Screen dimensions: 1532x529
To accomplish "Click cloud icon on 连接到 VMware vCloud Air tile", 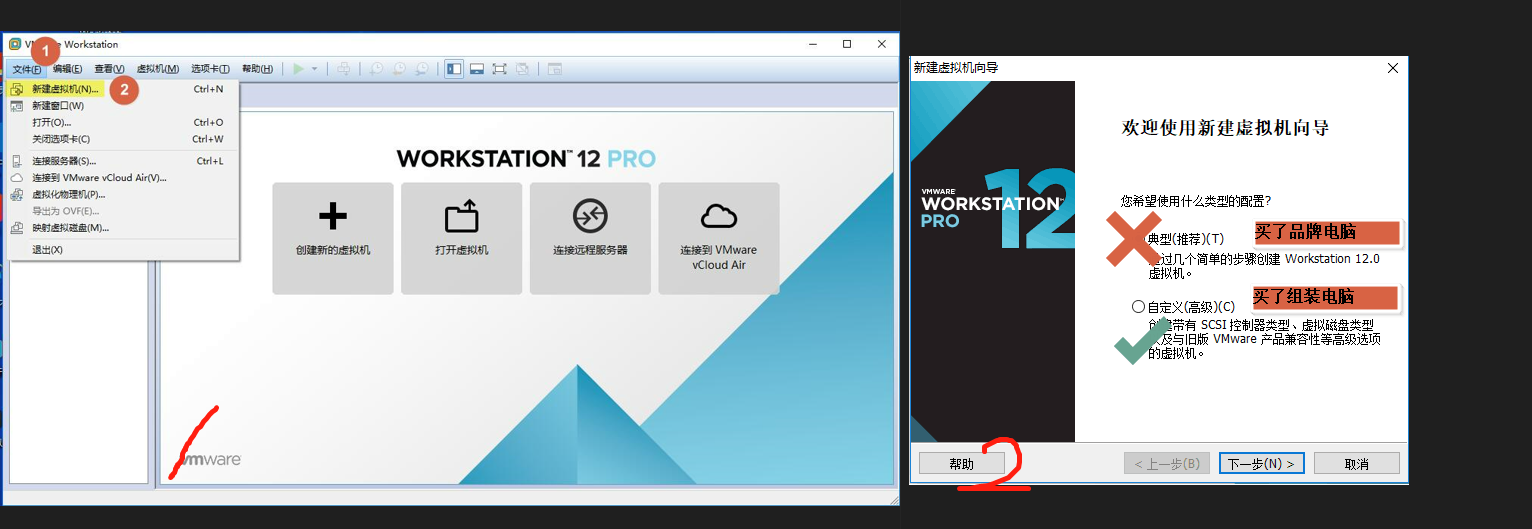I will (719, 216).
